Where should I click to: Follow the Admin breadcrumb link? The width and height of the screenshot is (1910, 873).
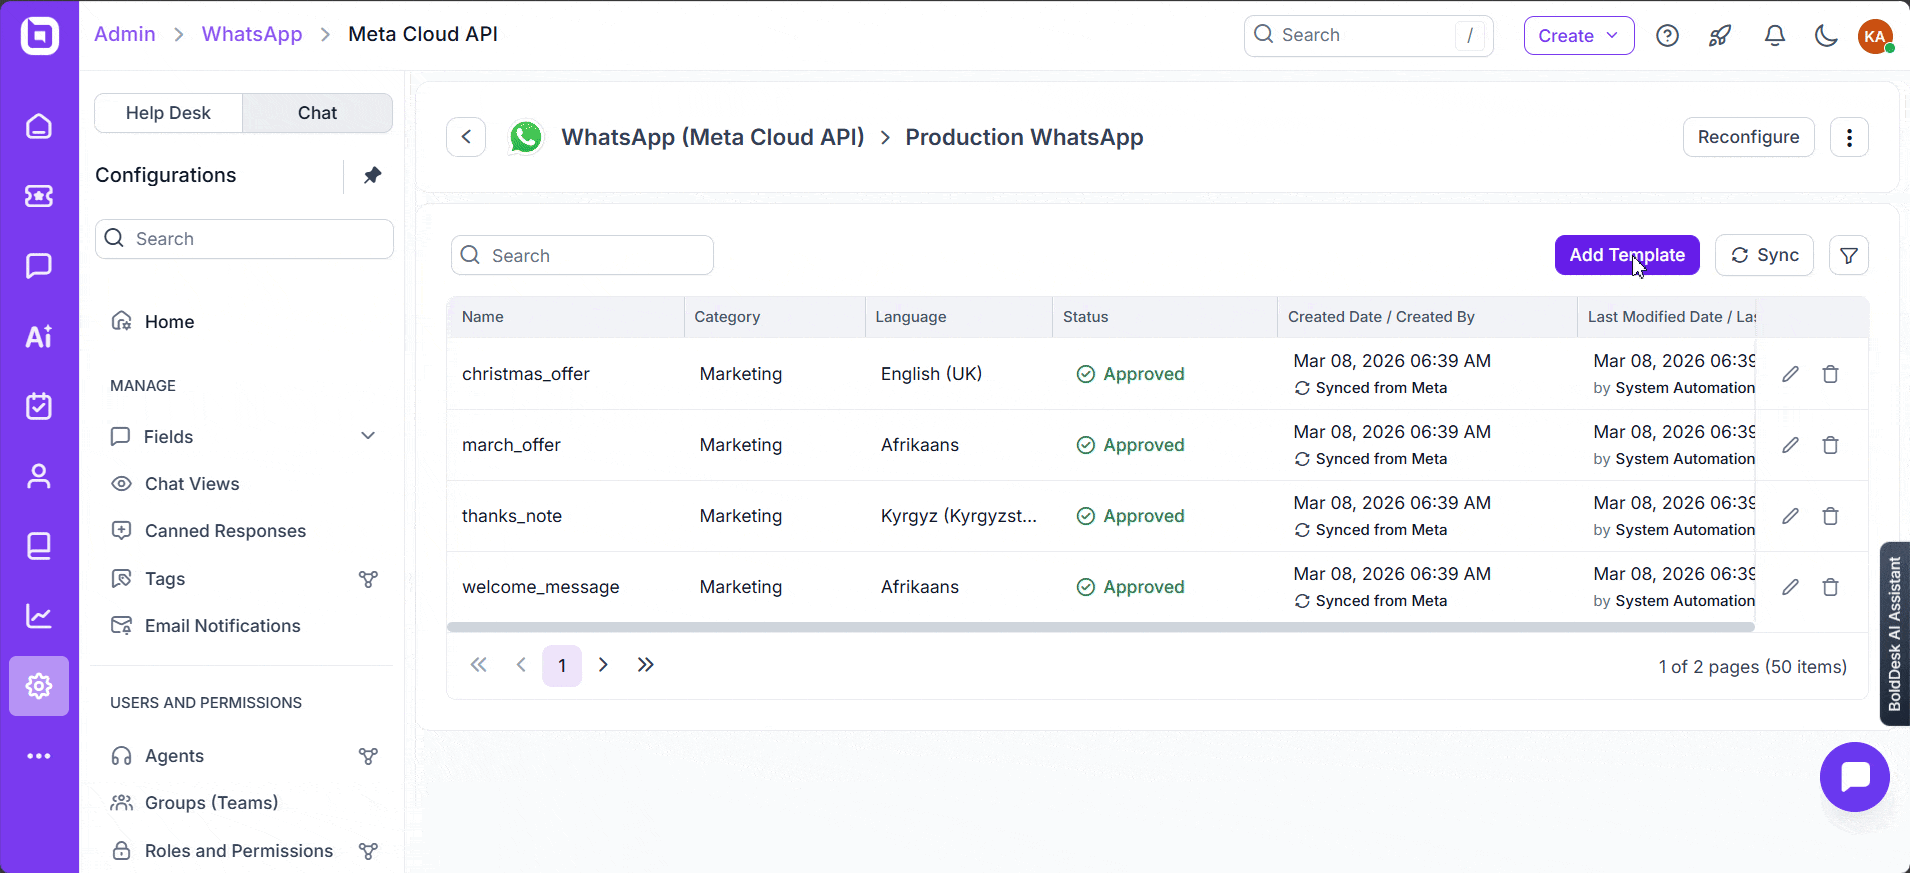coord(125,34)
